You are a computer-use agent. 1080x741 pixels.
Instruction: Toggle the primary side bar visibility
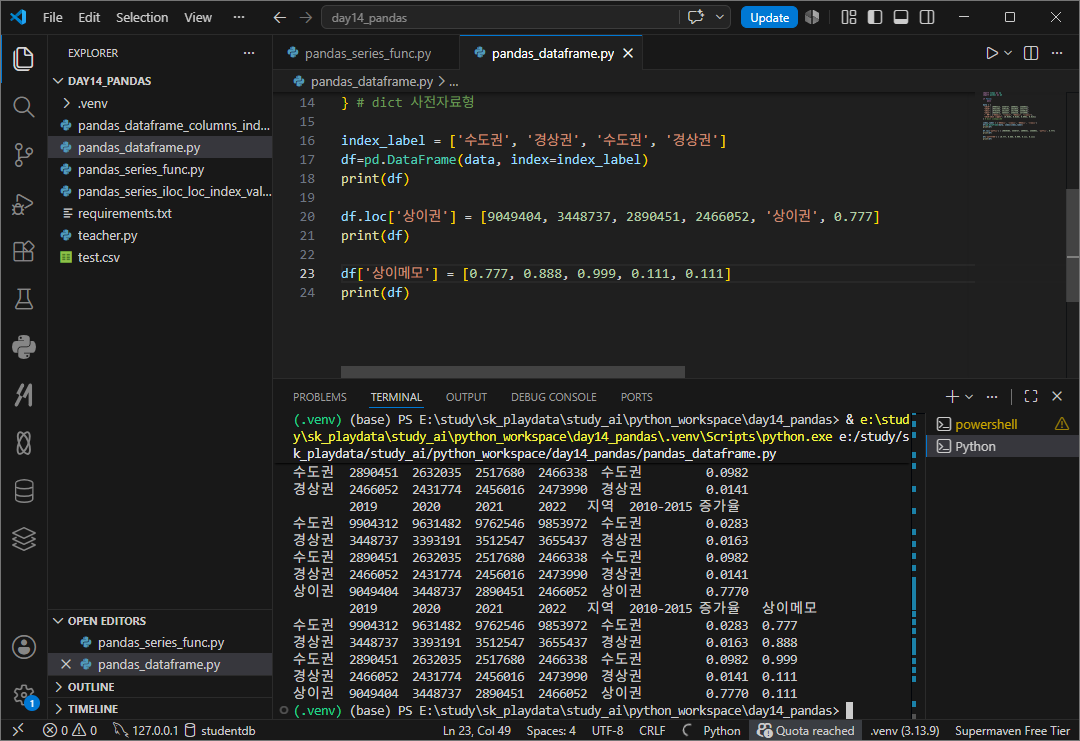click(x=875, y=17)
